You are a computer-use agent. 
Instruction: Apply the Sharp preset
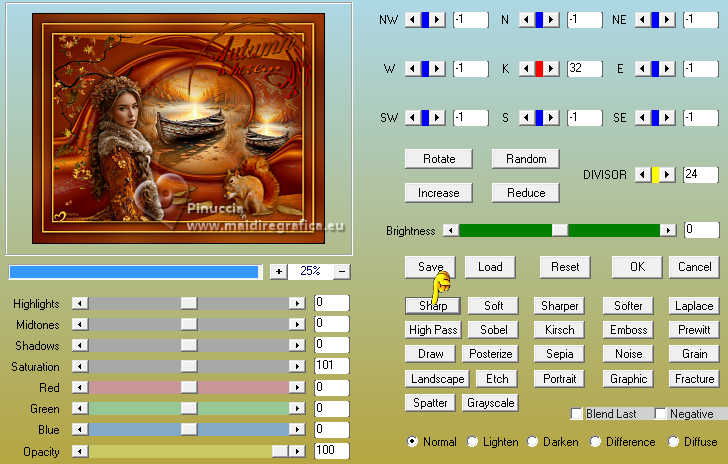point(433,306)
